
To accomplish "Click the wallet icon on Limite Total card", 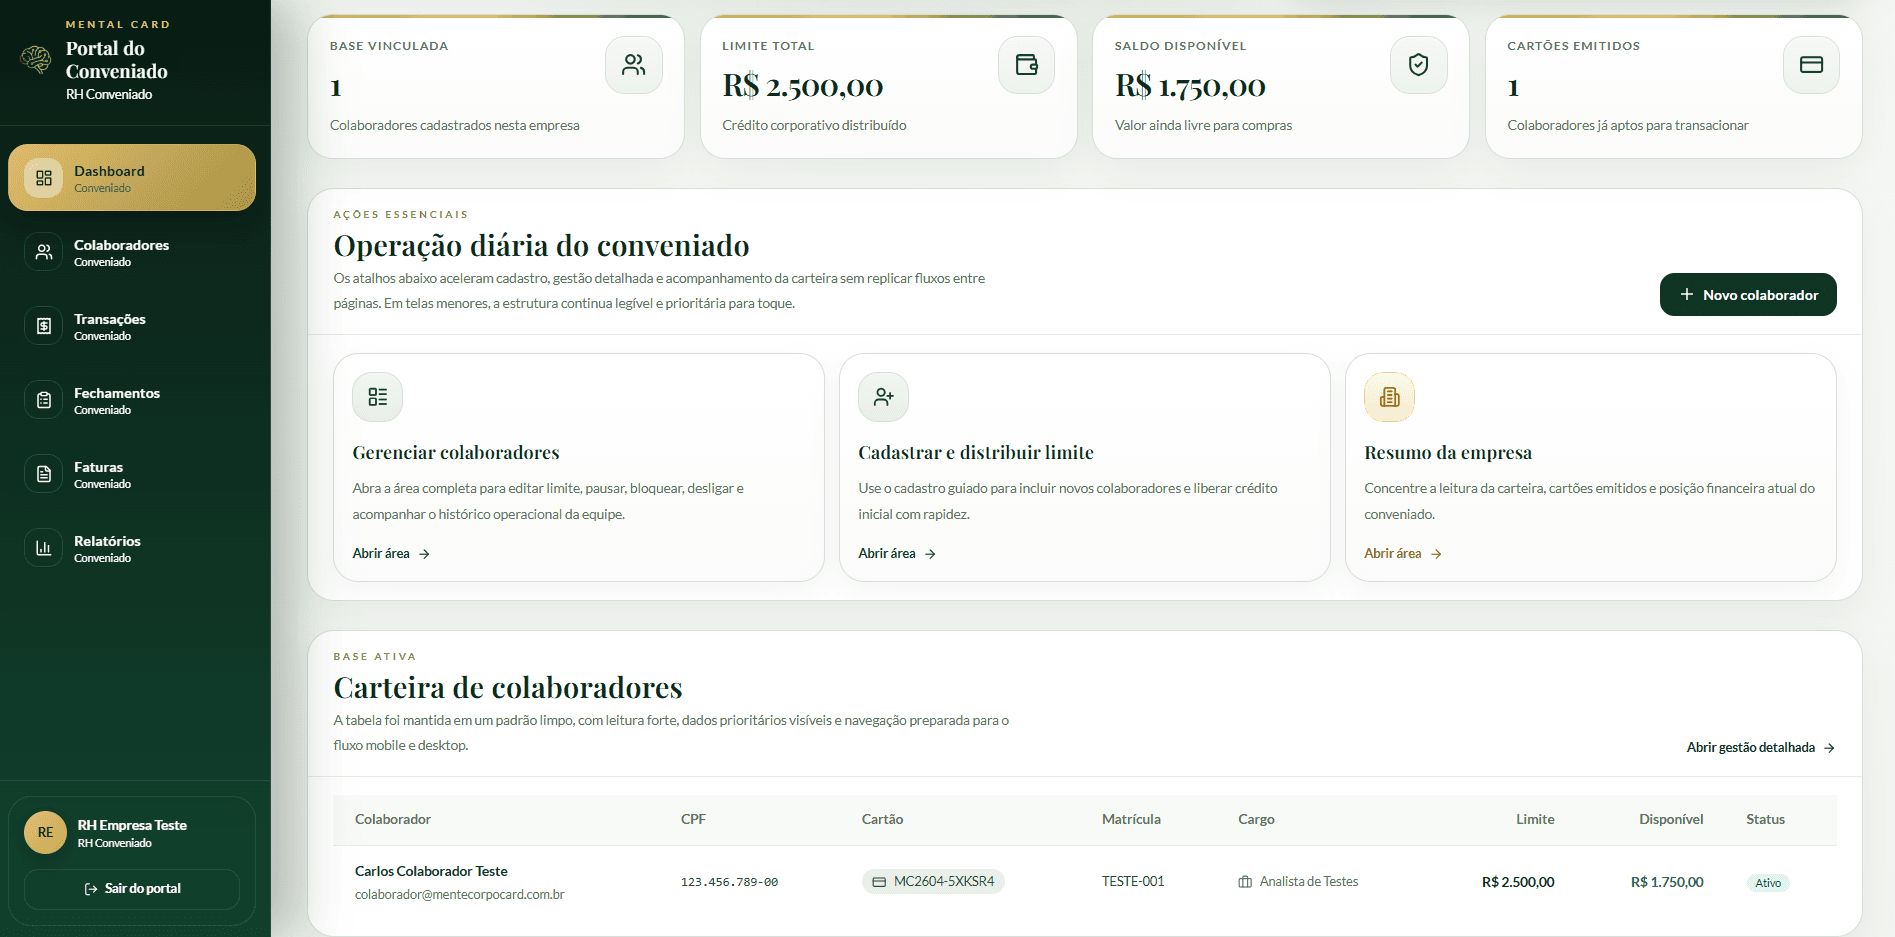I will (1026, 65).
